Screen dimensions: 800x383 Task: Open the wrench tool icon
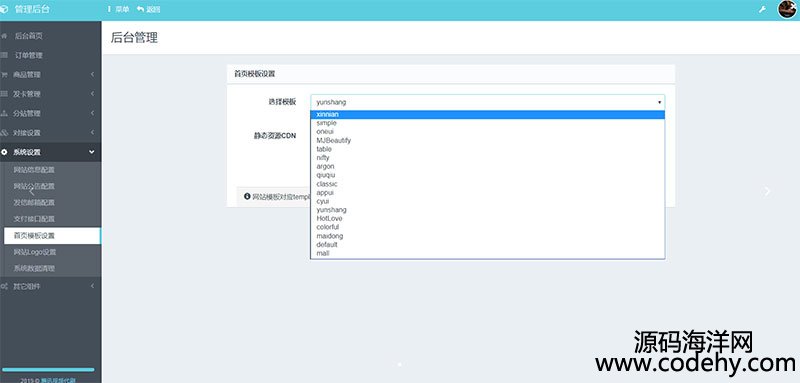pos(762,9)
